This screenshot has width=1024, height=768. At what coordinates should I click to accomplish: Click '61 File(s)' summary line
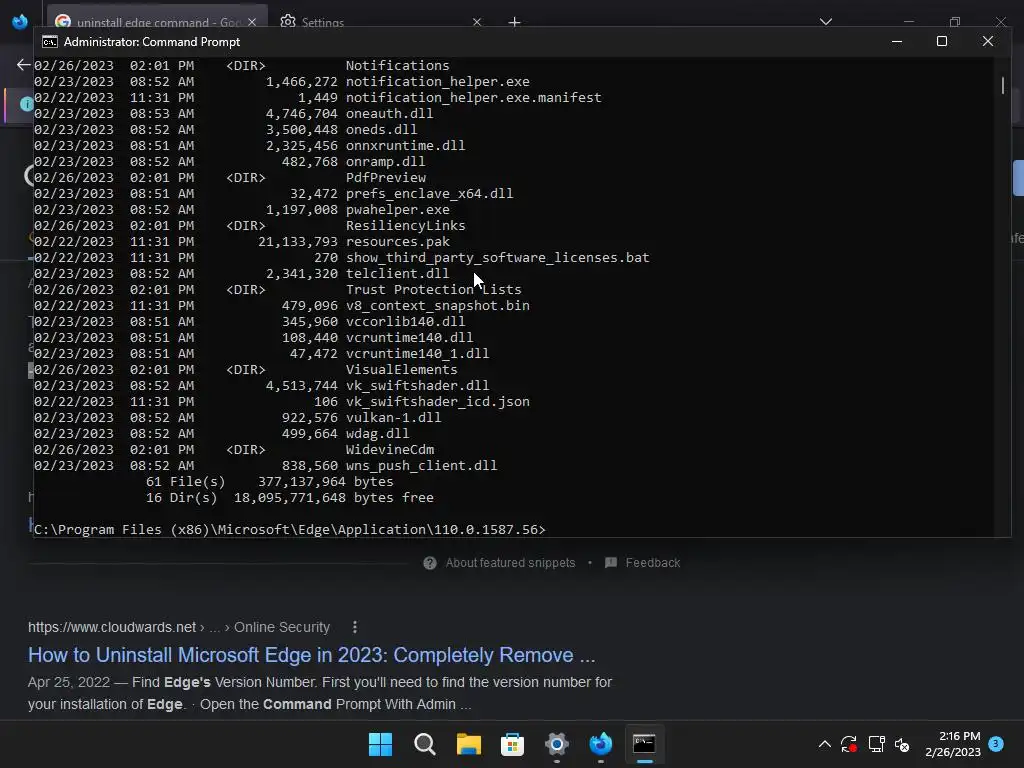point(270,481)
